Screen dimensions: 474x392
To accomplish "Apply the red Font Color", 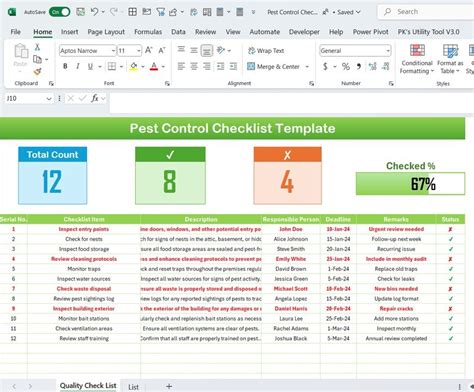I will point(154,66).
